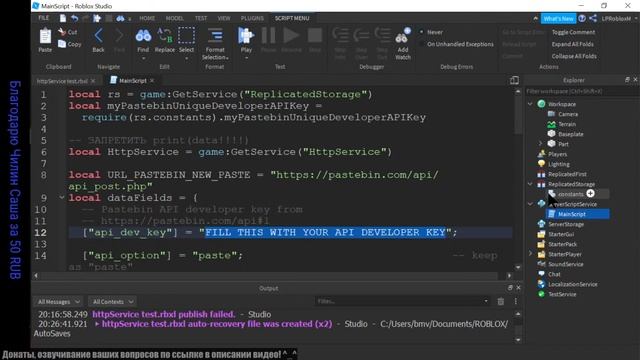This screenshot has width=640, height=360.
Task: Click the share icon near What's New
Action: [x=593, y=18]
